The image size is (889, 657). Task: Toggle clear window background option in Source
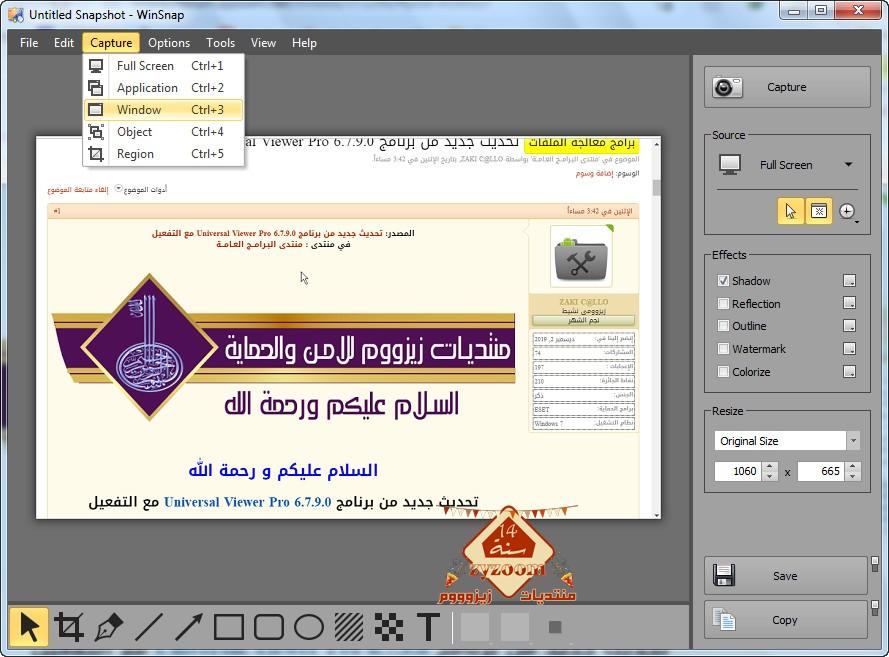click(818, 211)
